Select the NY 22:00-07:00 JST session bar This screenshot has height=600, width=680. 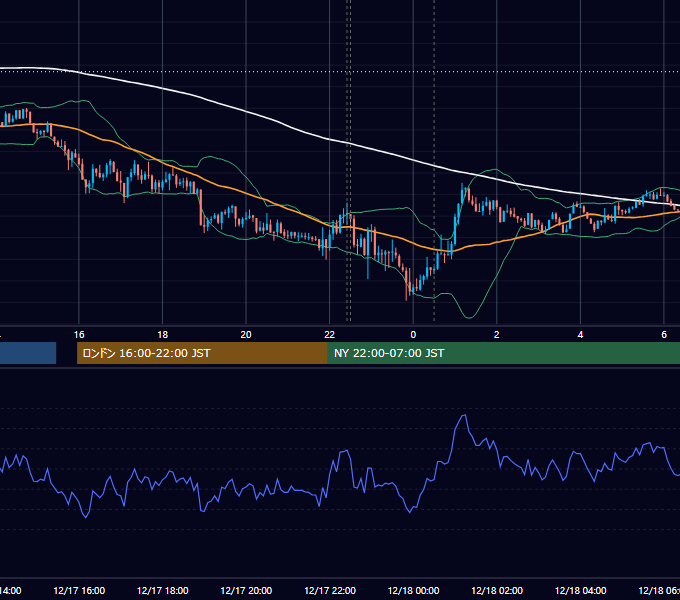click(503, 353)
